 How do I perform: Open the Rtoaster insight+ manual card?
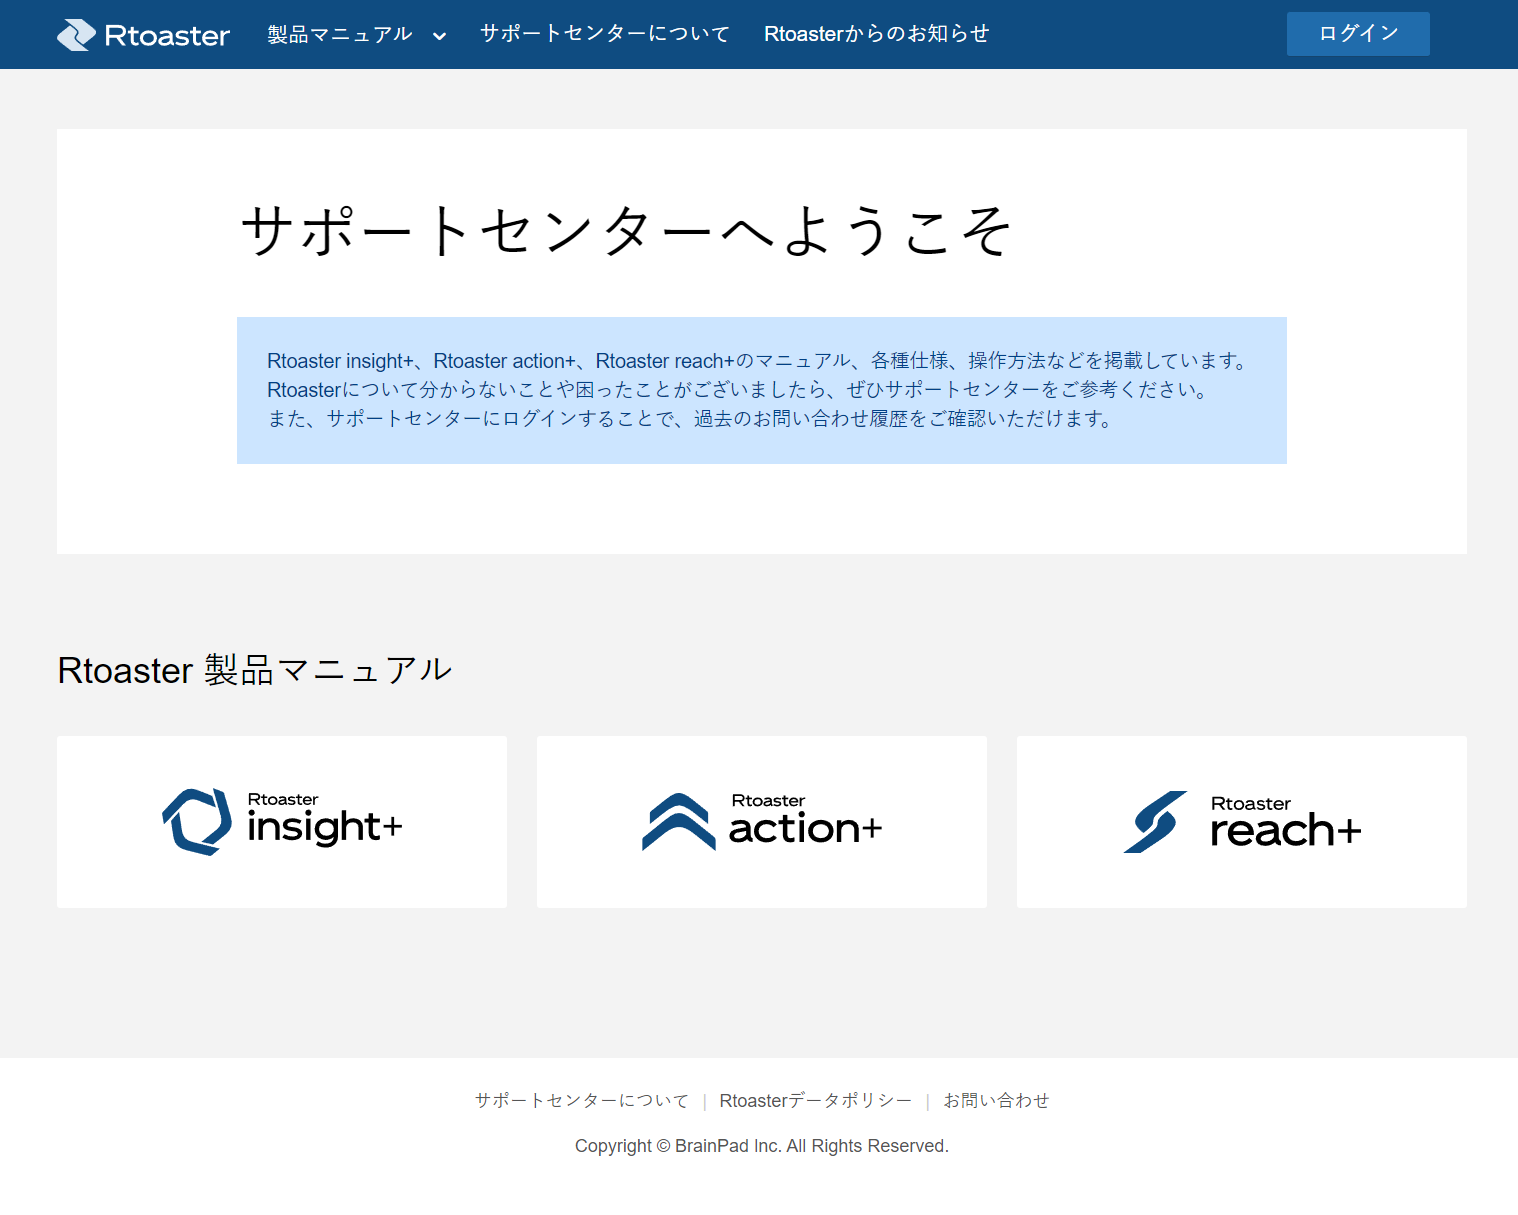click(x=282, y=821)
